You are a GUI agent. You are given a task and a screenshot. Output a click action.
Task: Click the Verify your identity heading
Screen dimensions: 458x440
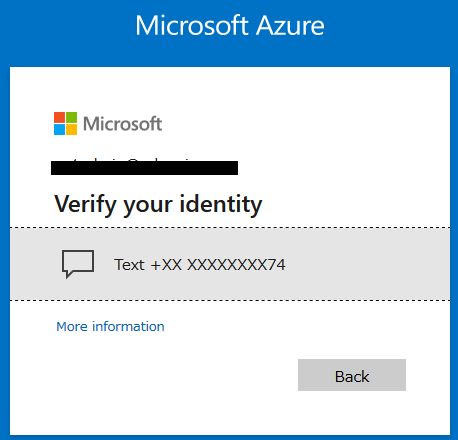(x=158, y=204)
